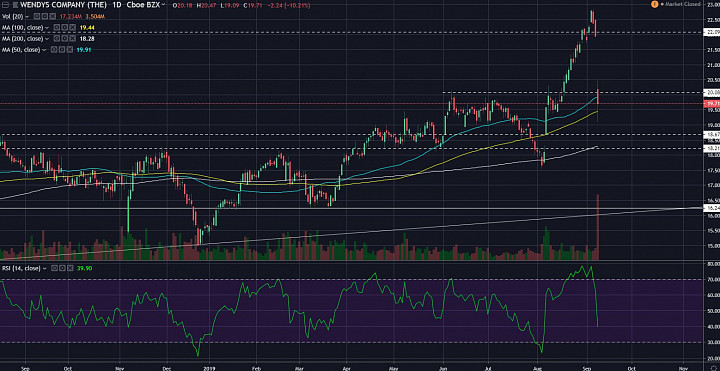Image resolution: width=720 pixels, height=371 pixels.
Task: Hide the MA (200, close) indicator
Action: tap(57, 39)
